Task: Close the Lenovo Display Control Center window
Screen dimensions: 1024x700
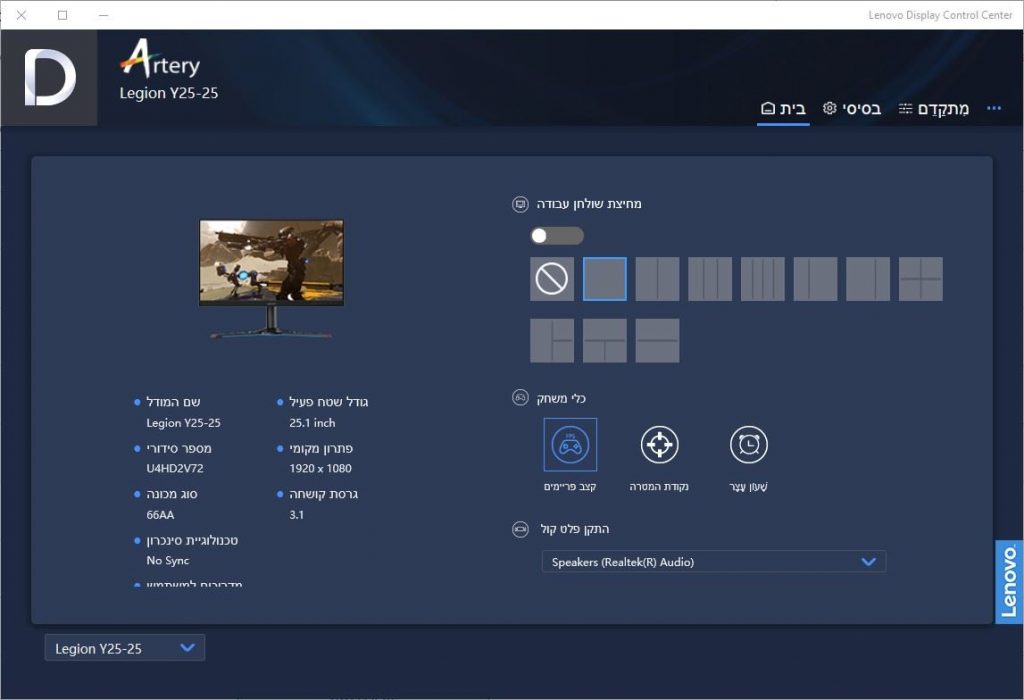Action: point(22,15)
